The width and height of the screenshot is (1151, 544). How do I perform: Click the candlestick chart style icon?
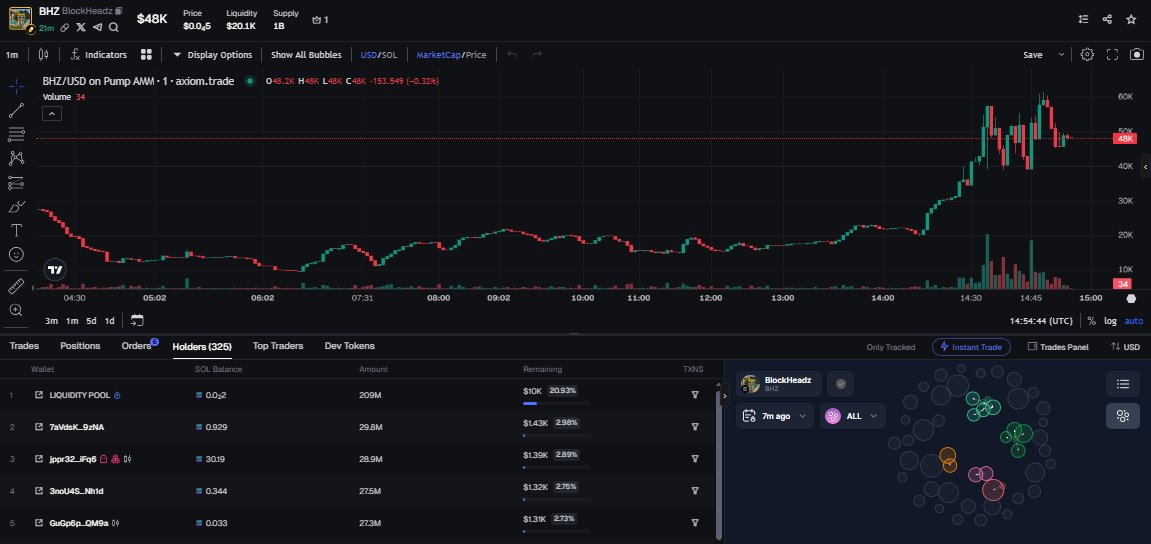tap(43, 54)
